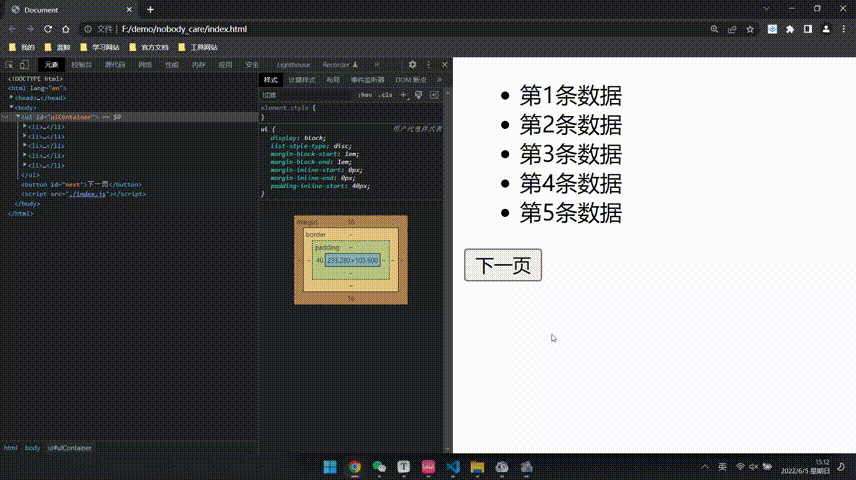Open DevTools three-dot customize menu
Image resolution: width=856 pixels, height=480 pixels.
coord(429,64)
